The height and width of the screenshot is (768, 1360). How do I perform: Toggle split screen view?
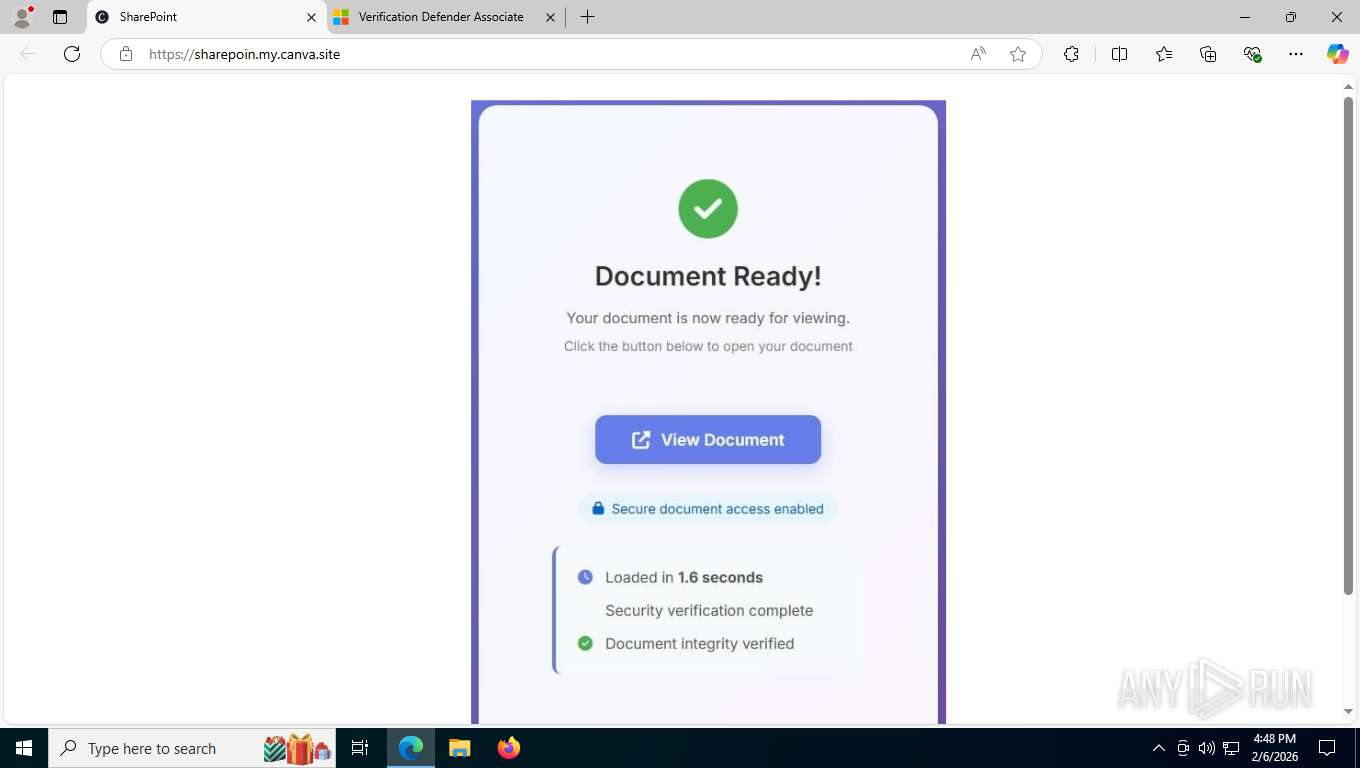tap(1119, 54)
